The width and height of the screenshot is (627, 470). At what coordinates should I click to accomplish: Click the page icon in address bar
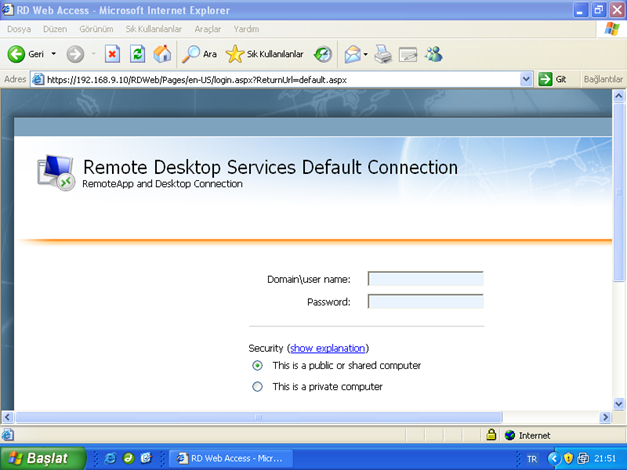tap(38, 79)
